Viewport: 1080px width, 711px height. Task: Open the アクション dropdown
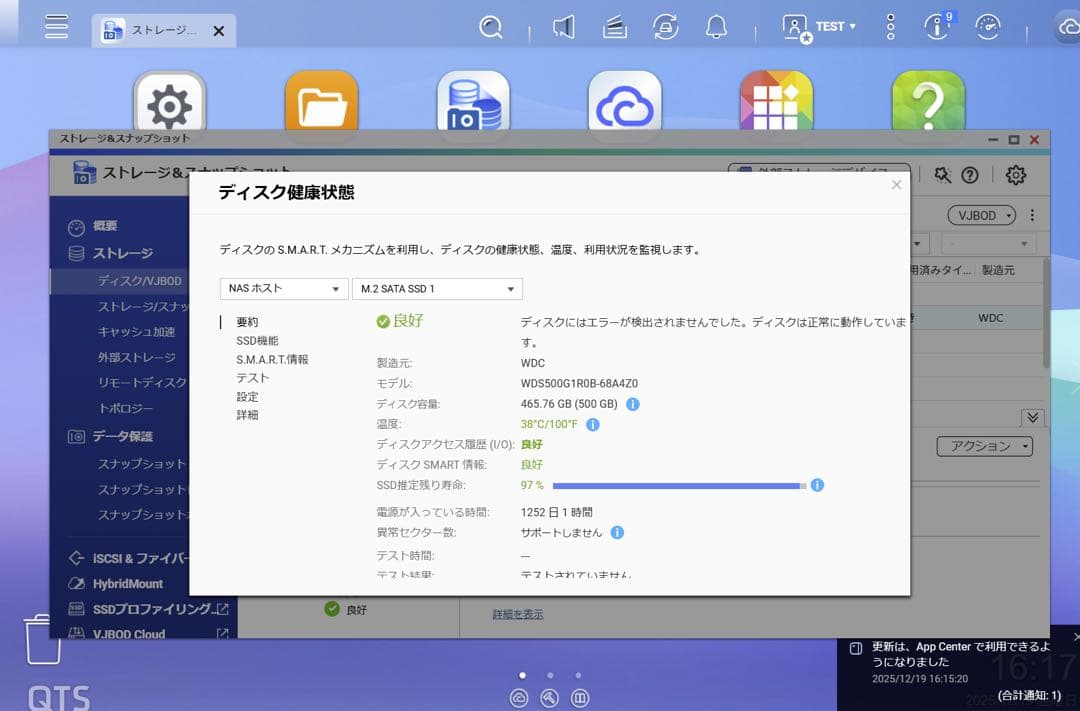click(x=985, y=446)
